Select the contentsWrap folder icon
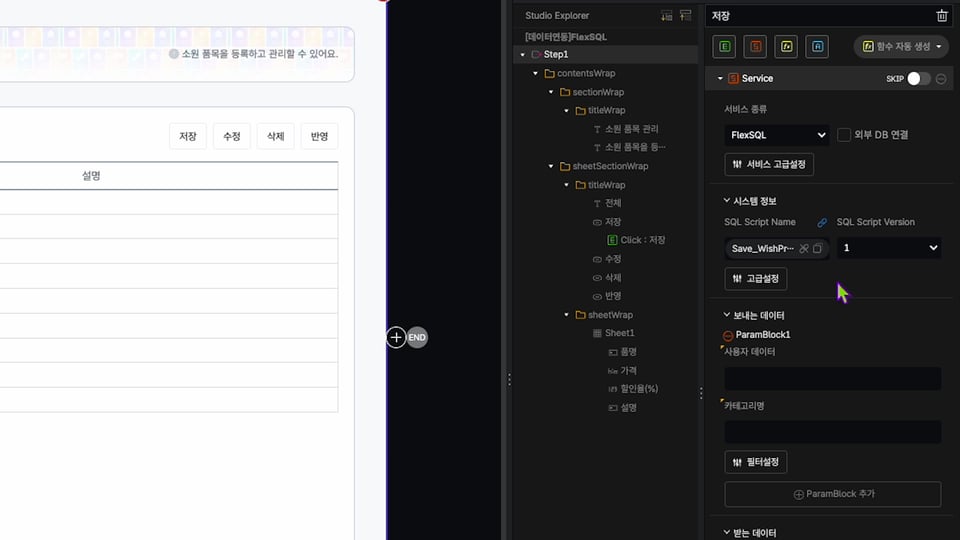The height and width of the screenshot is (540, 960). 549,73
